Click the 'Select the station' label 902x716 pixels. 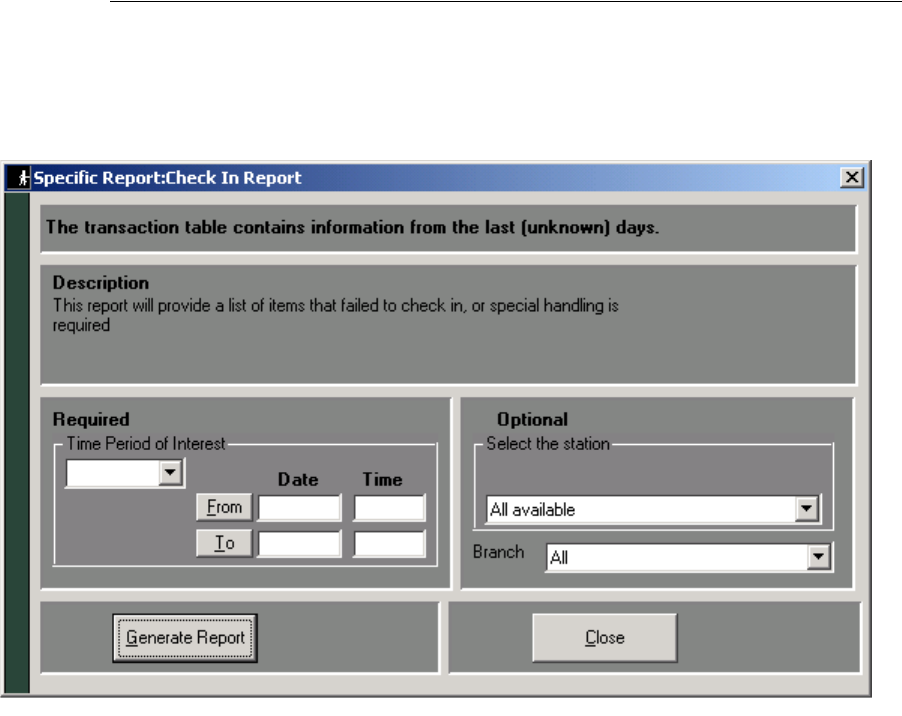[x=548, y=443]
